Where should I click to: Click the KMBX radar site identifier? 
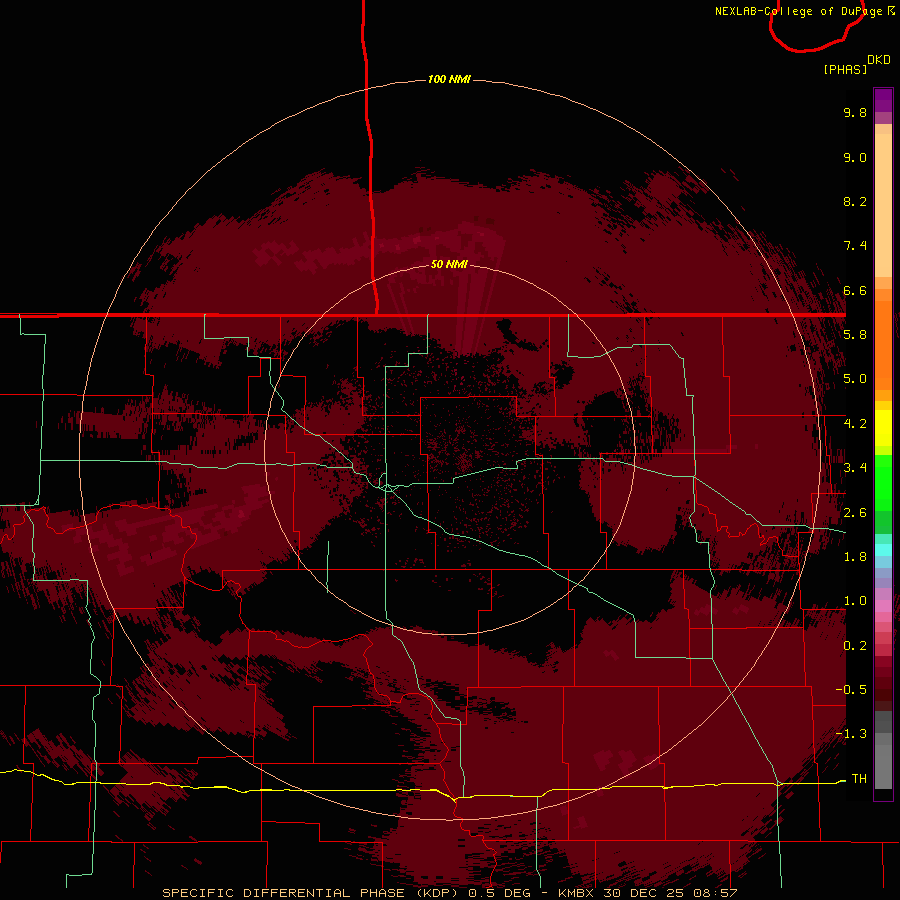click(576, 893)
